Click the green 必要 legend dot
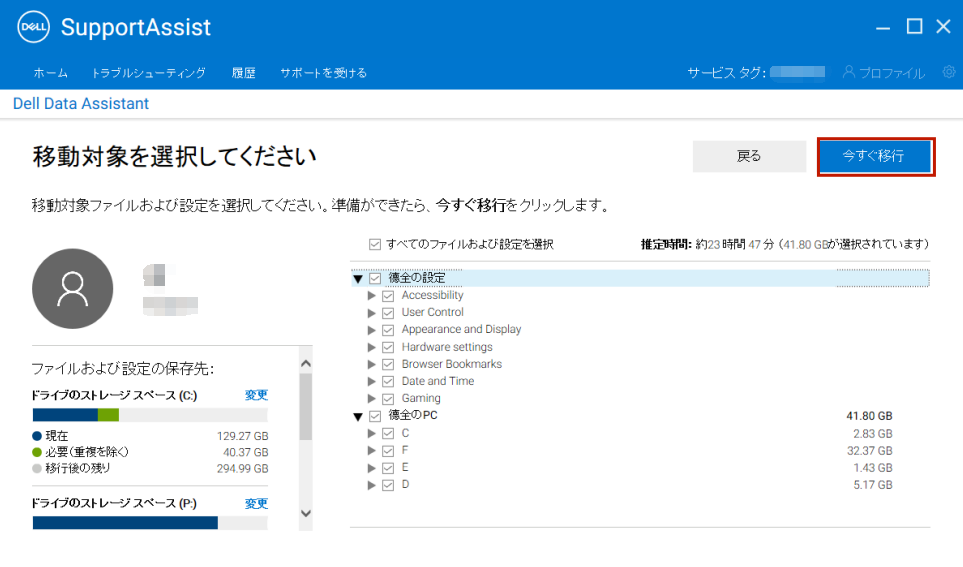963x567 pixels. pyautogui.click(x=37, y=452)
